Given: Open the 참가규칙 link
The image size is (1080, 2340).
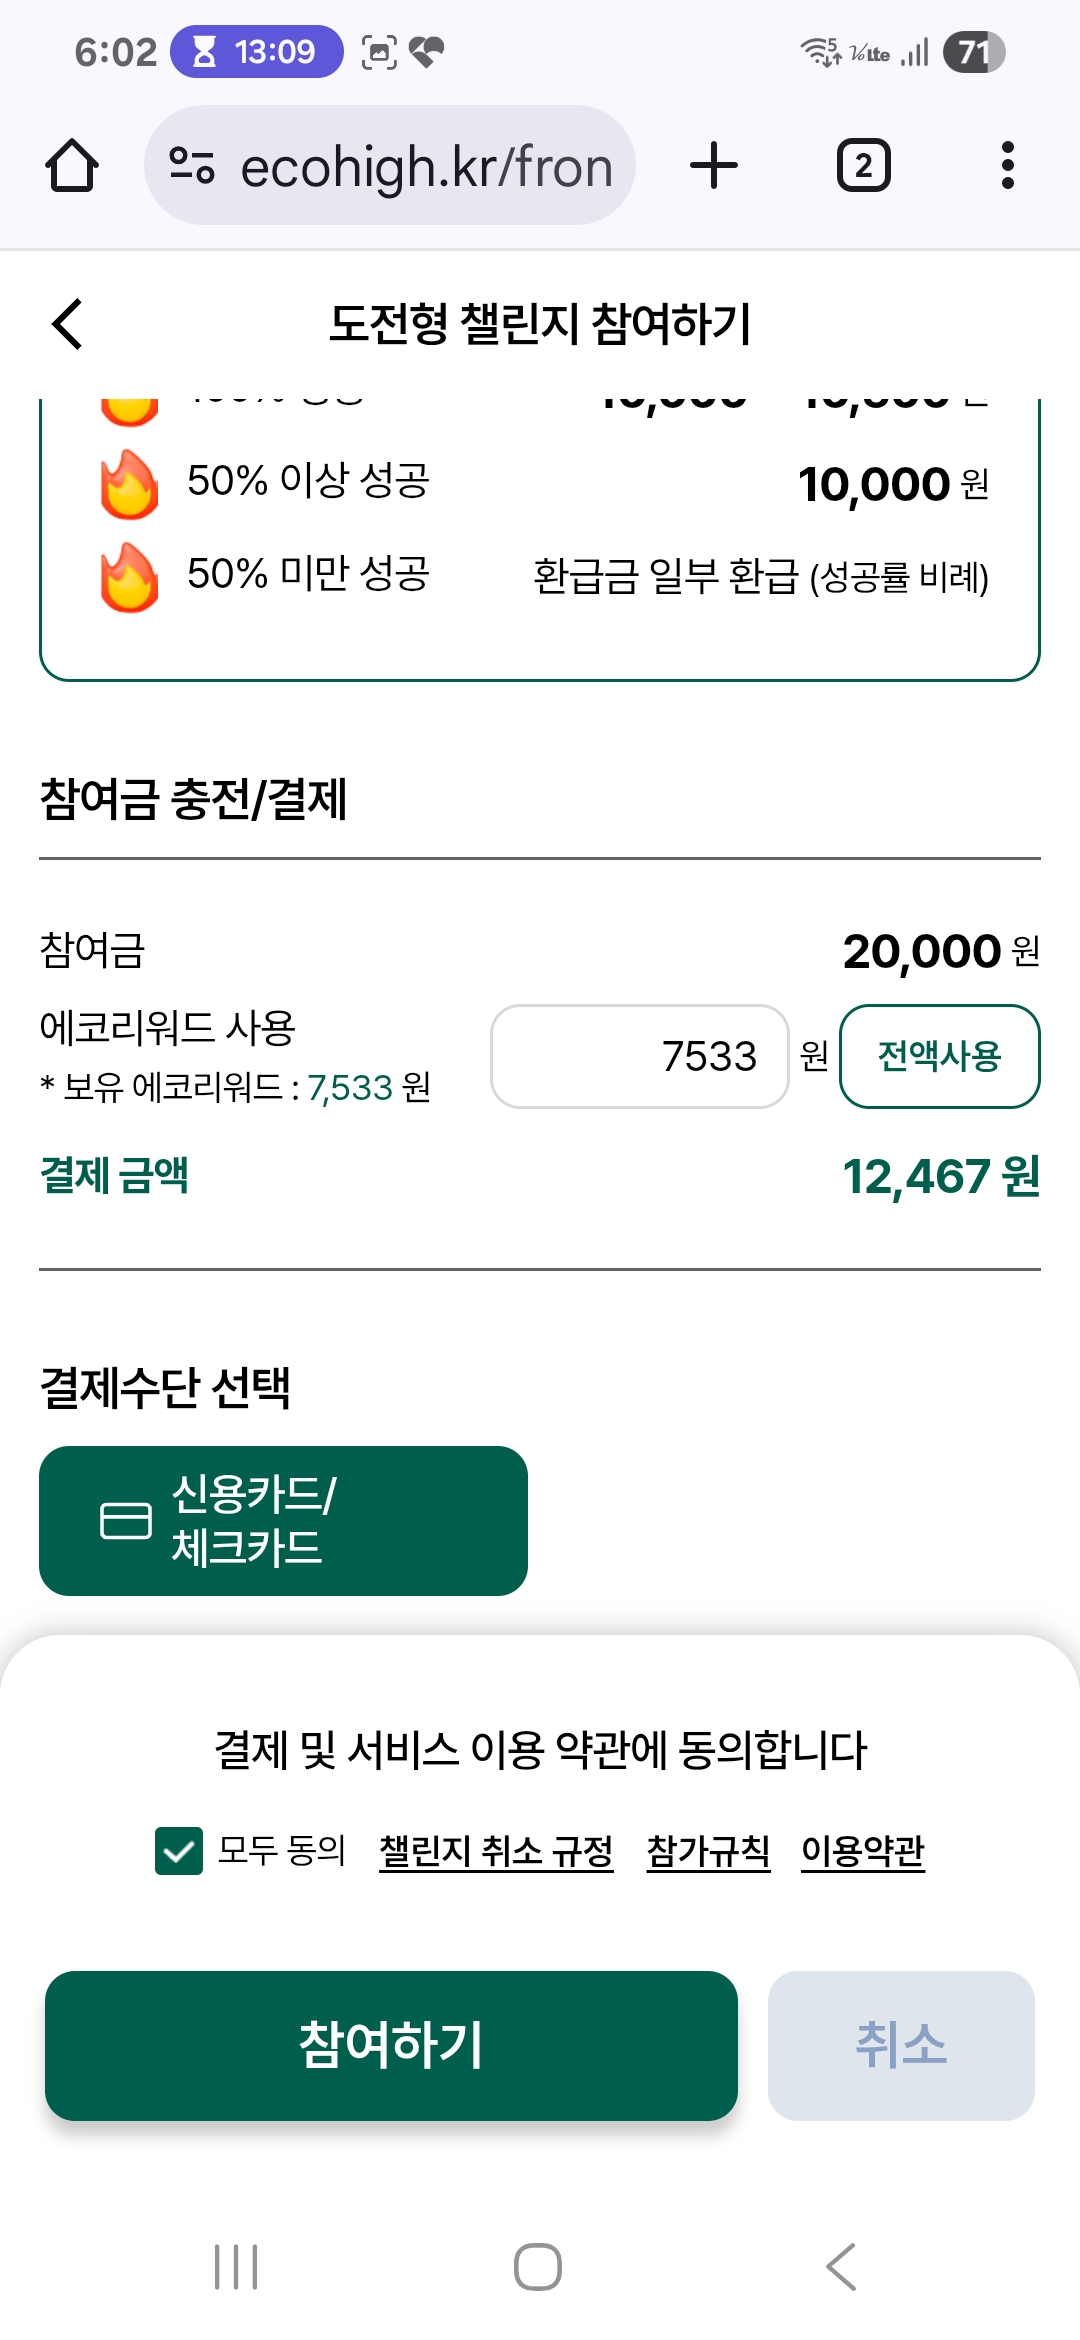Looking at the screenshot, I should (708, 1851).
